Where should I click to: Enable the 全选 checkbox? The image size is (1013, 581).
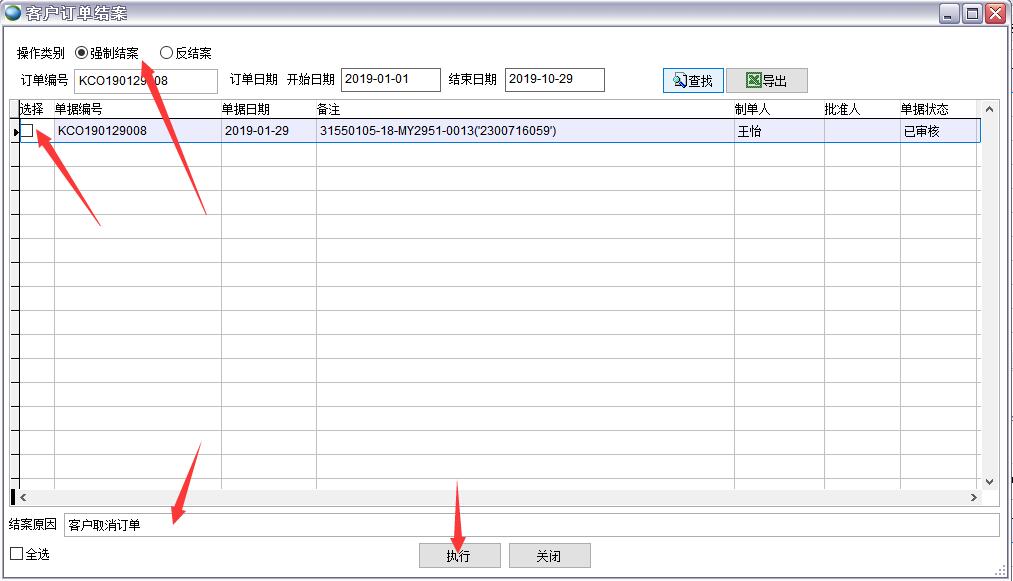17,554
